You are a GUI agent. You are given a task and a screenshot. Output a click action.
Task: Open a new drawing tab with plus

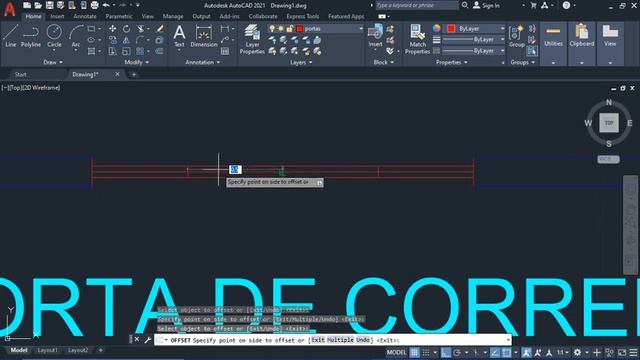(133, 74)
